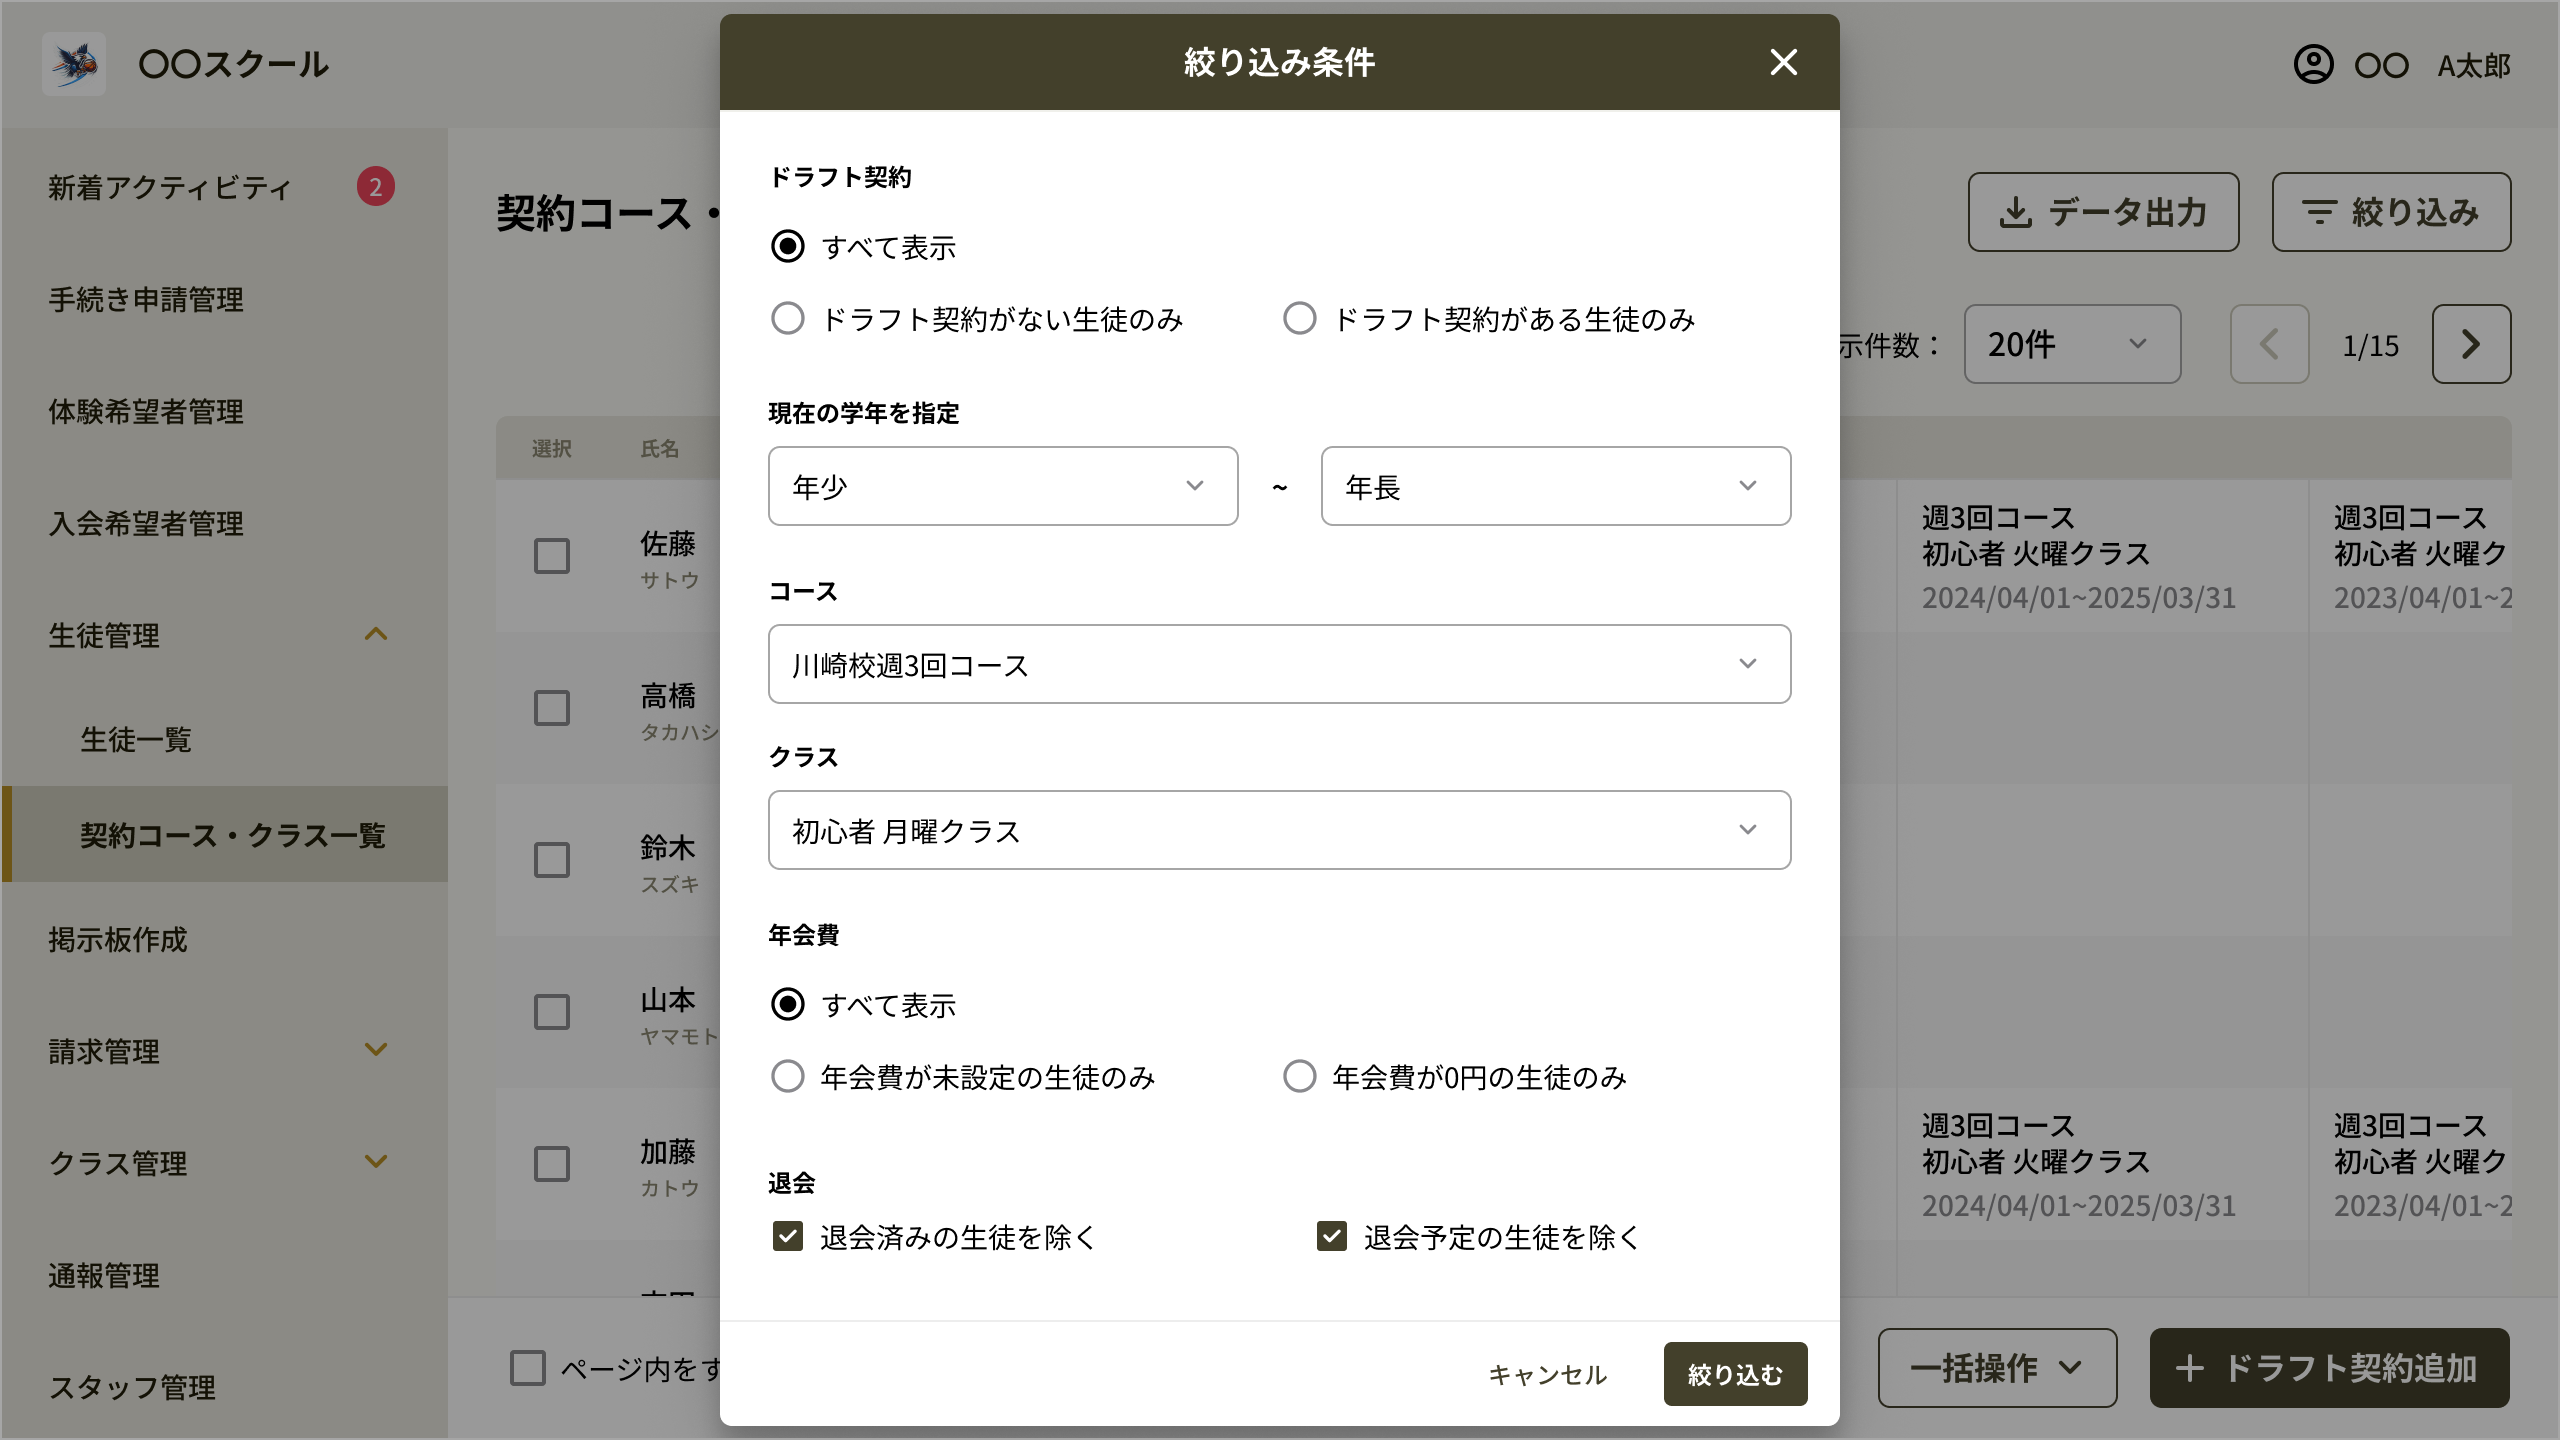
Task: Close the 絞り込み条件 dialog with the X icon
Action: (1783, 62)
